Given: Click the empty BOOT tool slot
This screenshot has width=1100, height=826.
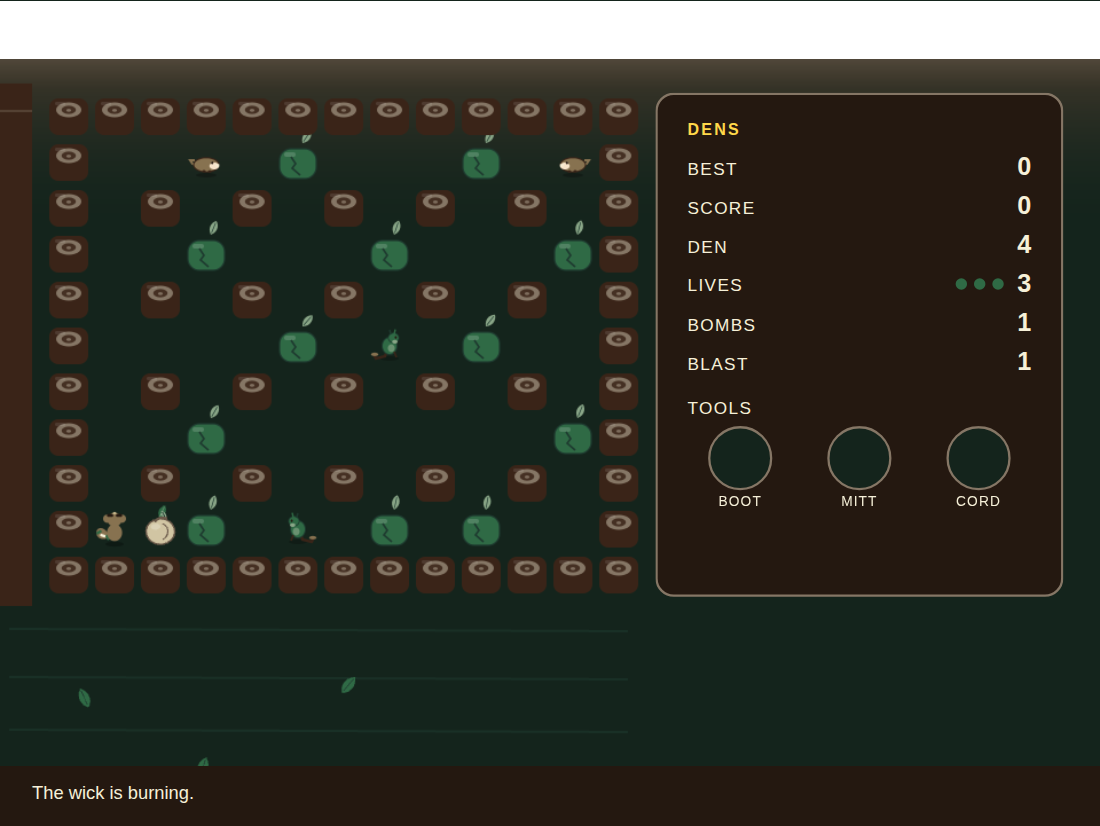Looking at the screenshot, I should click(x=740, y=458).
